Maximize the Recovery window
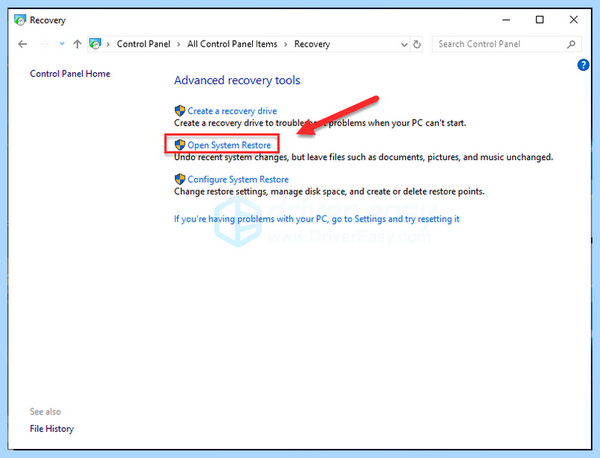The width and height of the screenshot is (600, 458). coord(540,20)
